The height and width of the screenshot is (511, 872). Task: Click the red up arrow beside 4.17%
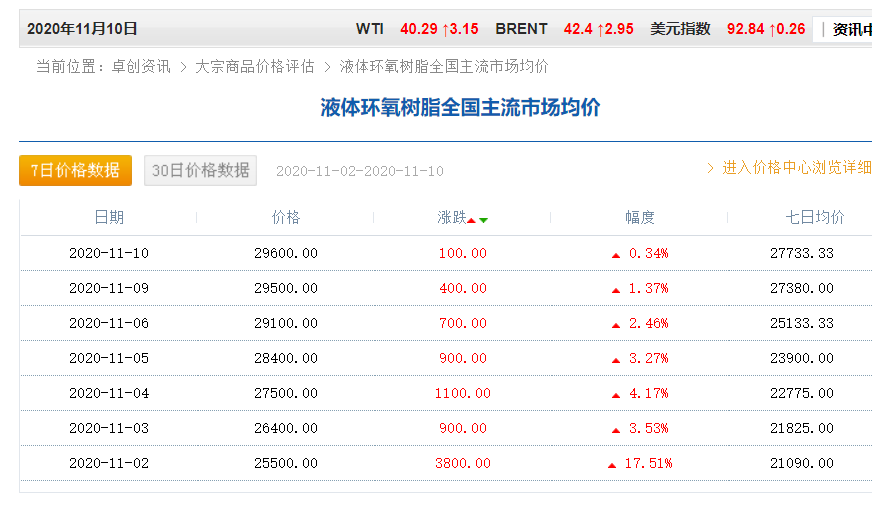616,394
